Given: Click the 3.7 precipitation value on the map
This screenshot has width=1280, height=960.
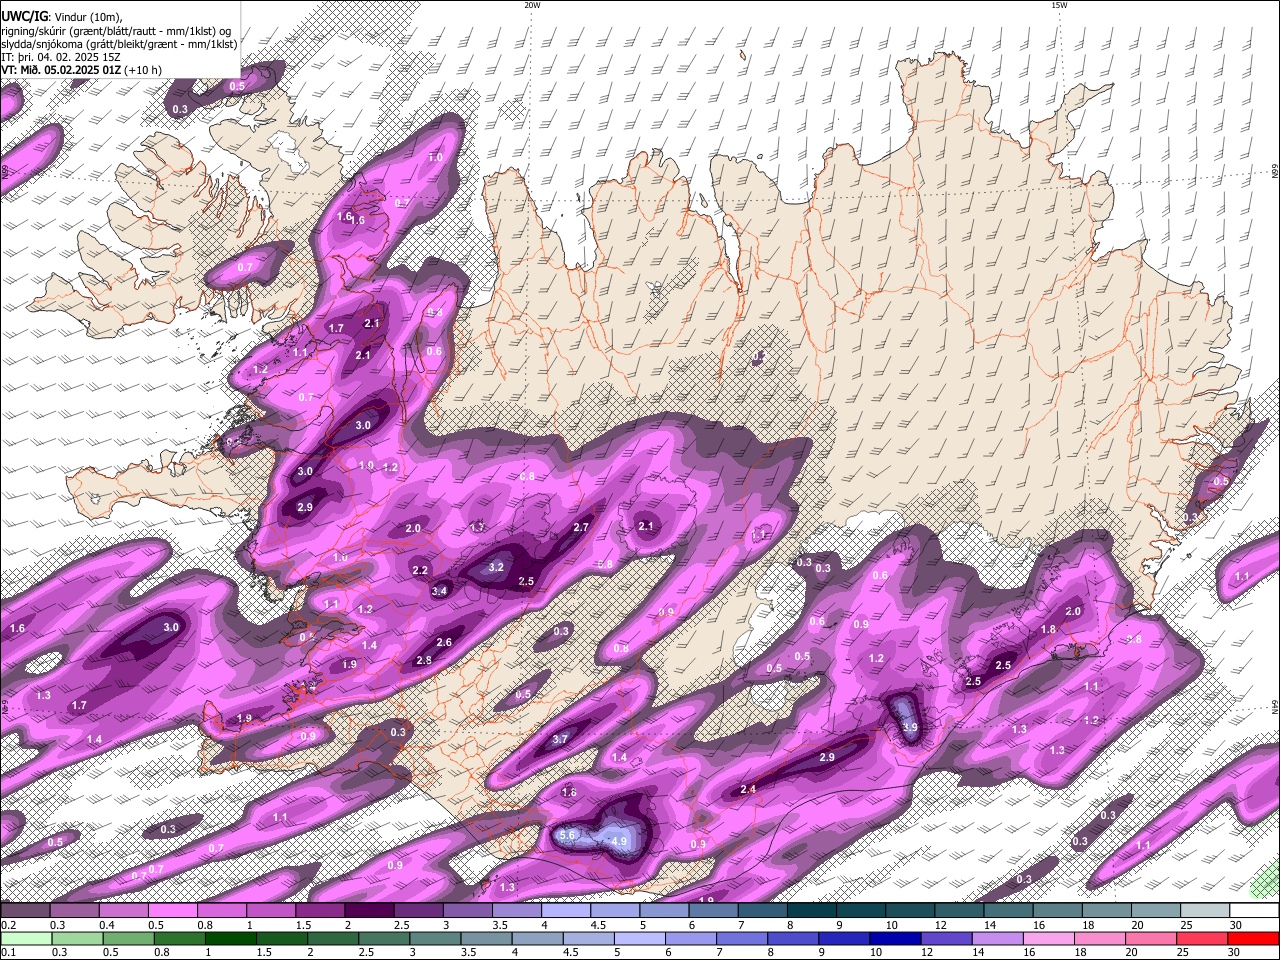Looking at the screenshot, I should [x=560, y=740].
